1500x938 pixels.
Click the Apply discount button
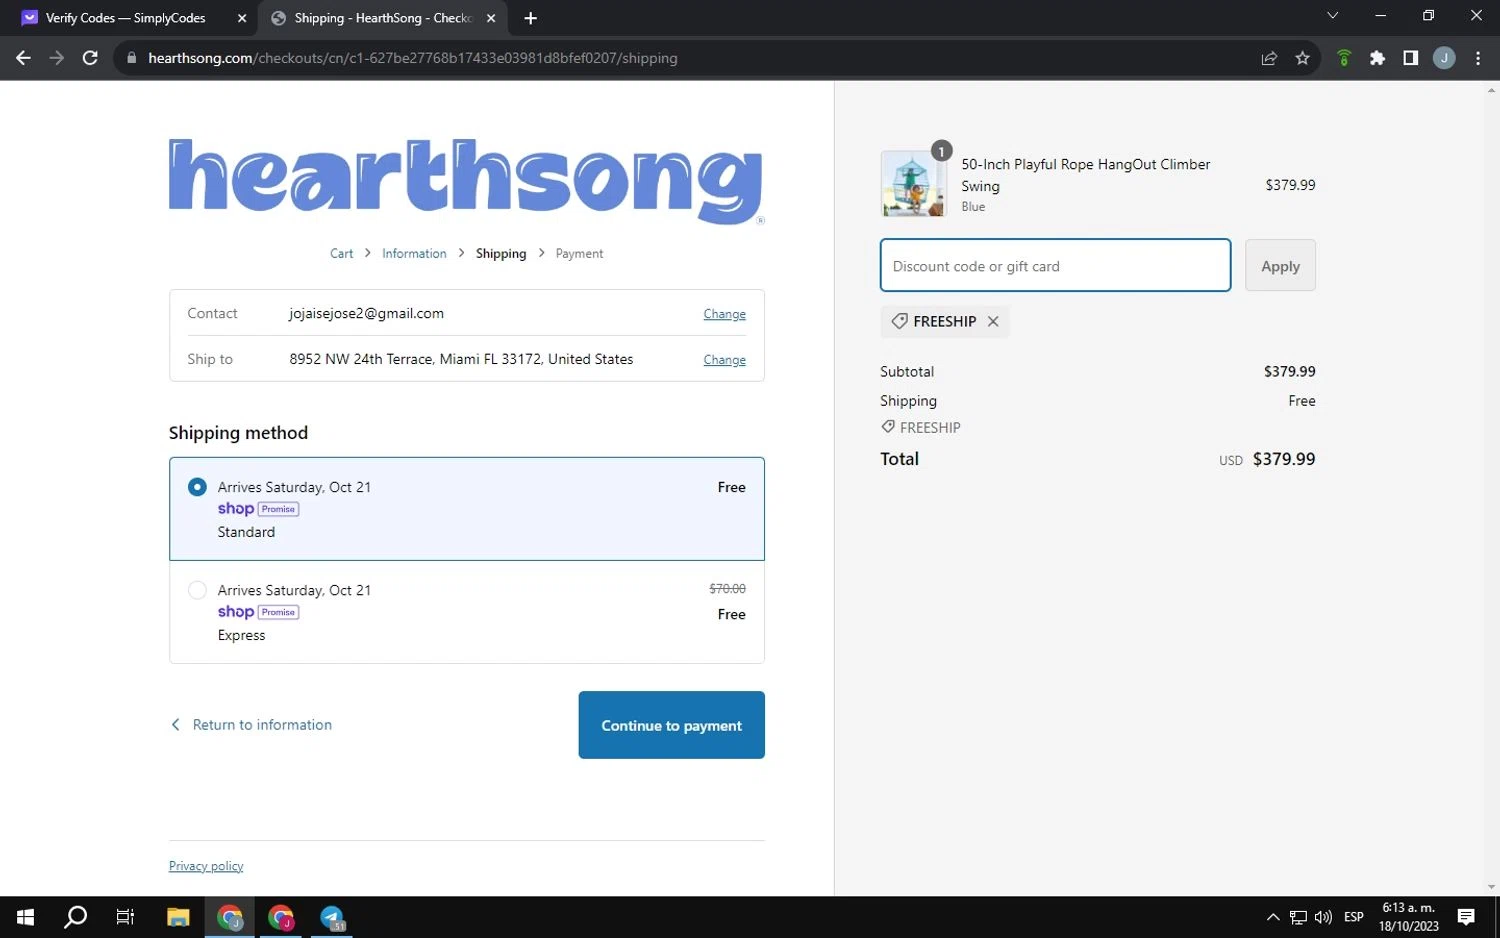[x=1280, y=266]
